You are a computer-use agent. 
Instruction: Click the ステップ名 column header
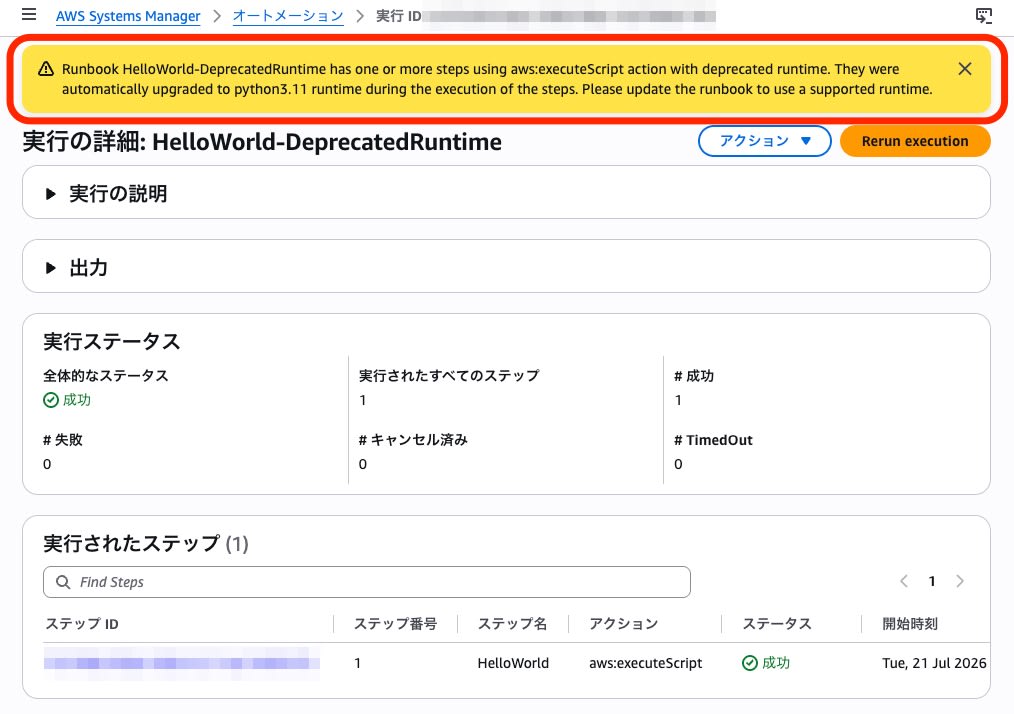pos(512,623)
